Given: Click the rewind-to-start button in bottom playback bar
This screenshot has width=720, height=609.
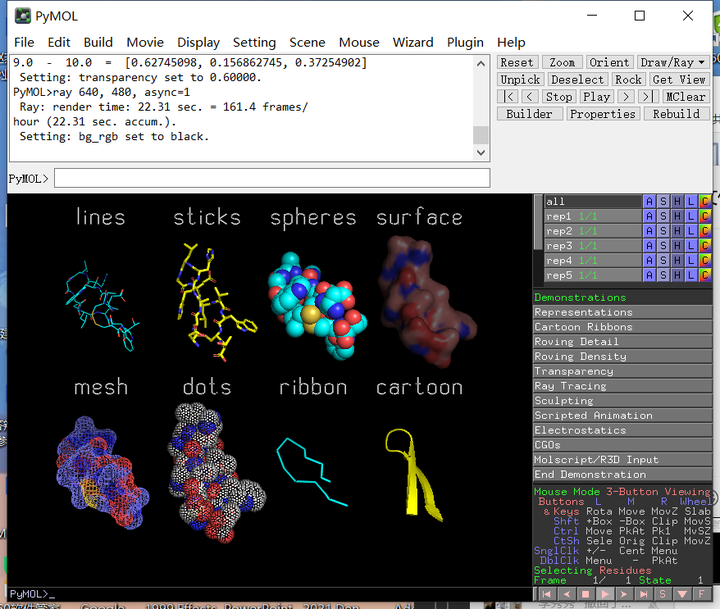Looking at the screenshot, I should [x=546, y=594].
